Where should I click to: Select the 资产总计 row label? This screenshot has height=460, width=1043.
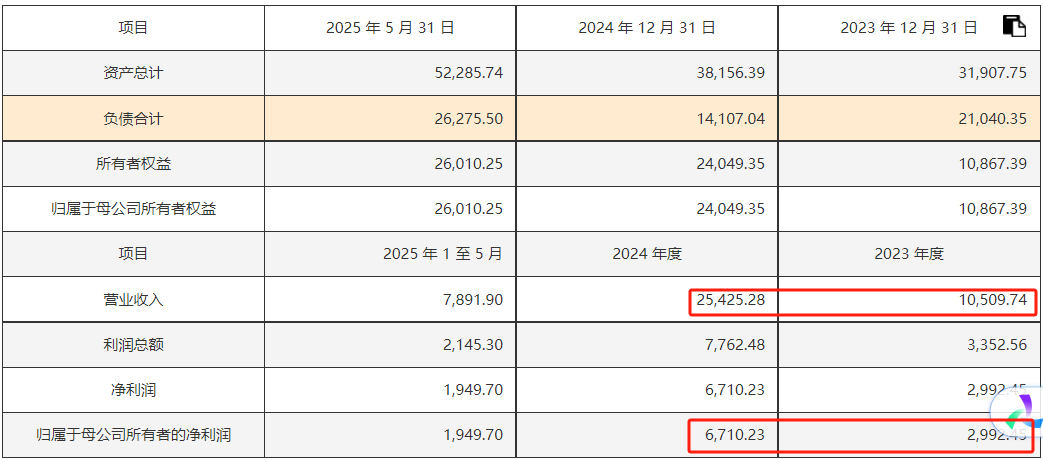133,73
